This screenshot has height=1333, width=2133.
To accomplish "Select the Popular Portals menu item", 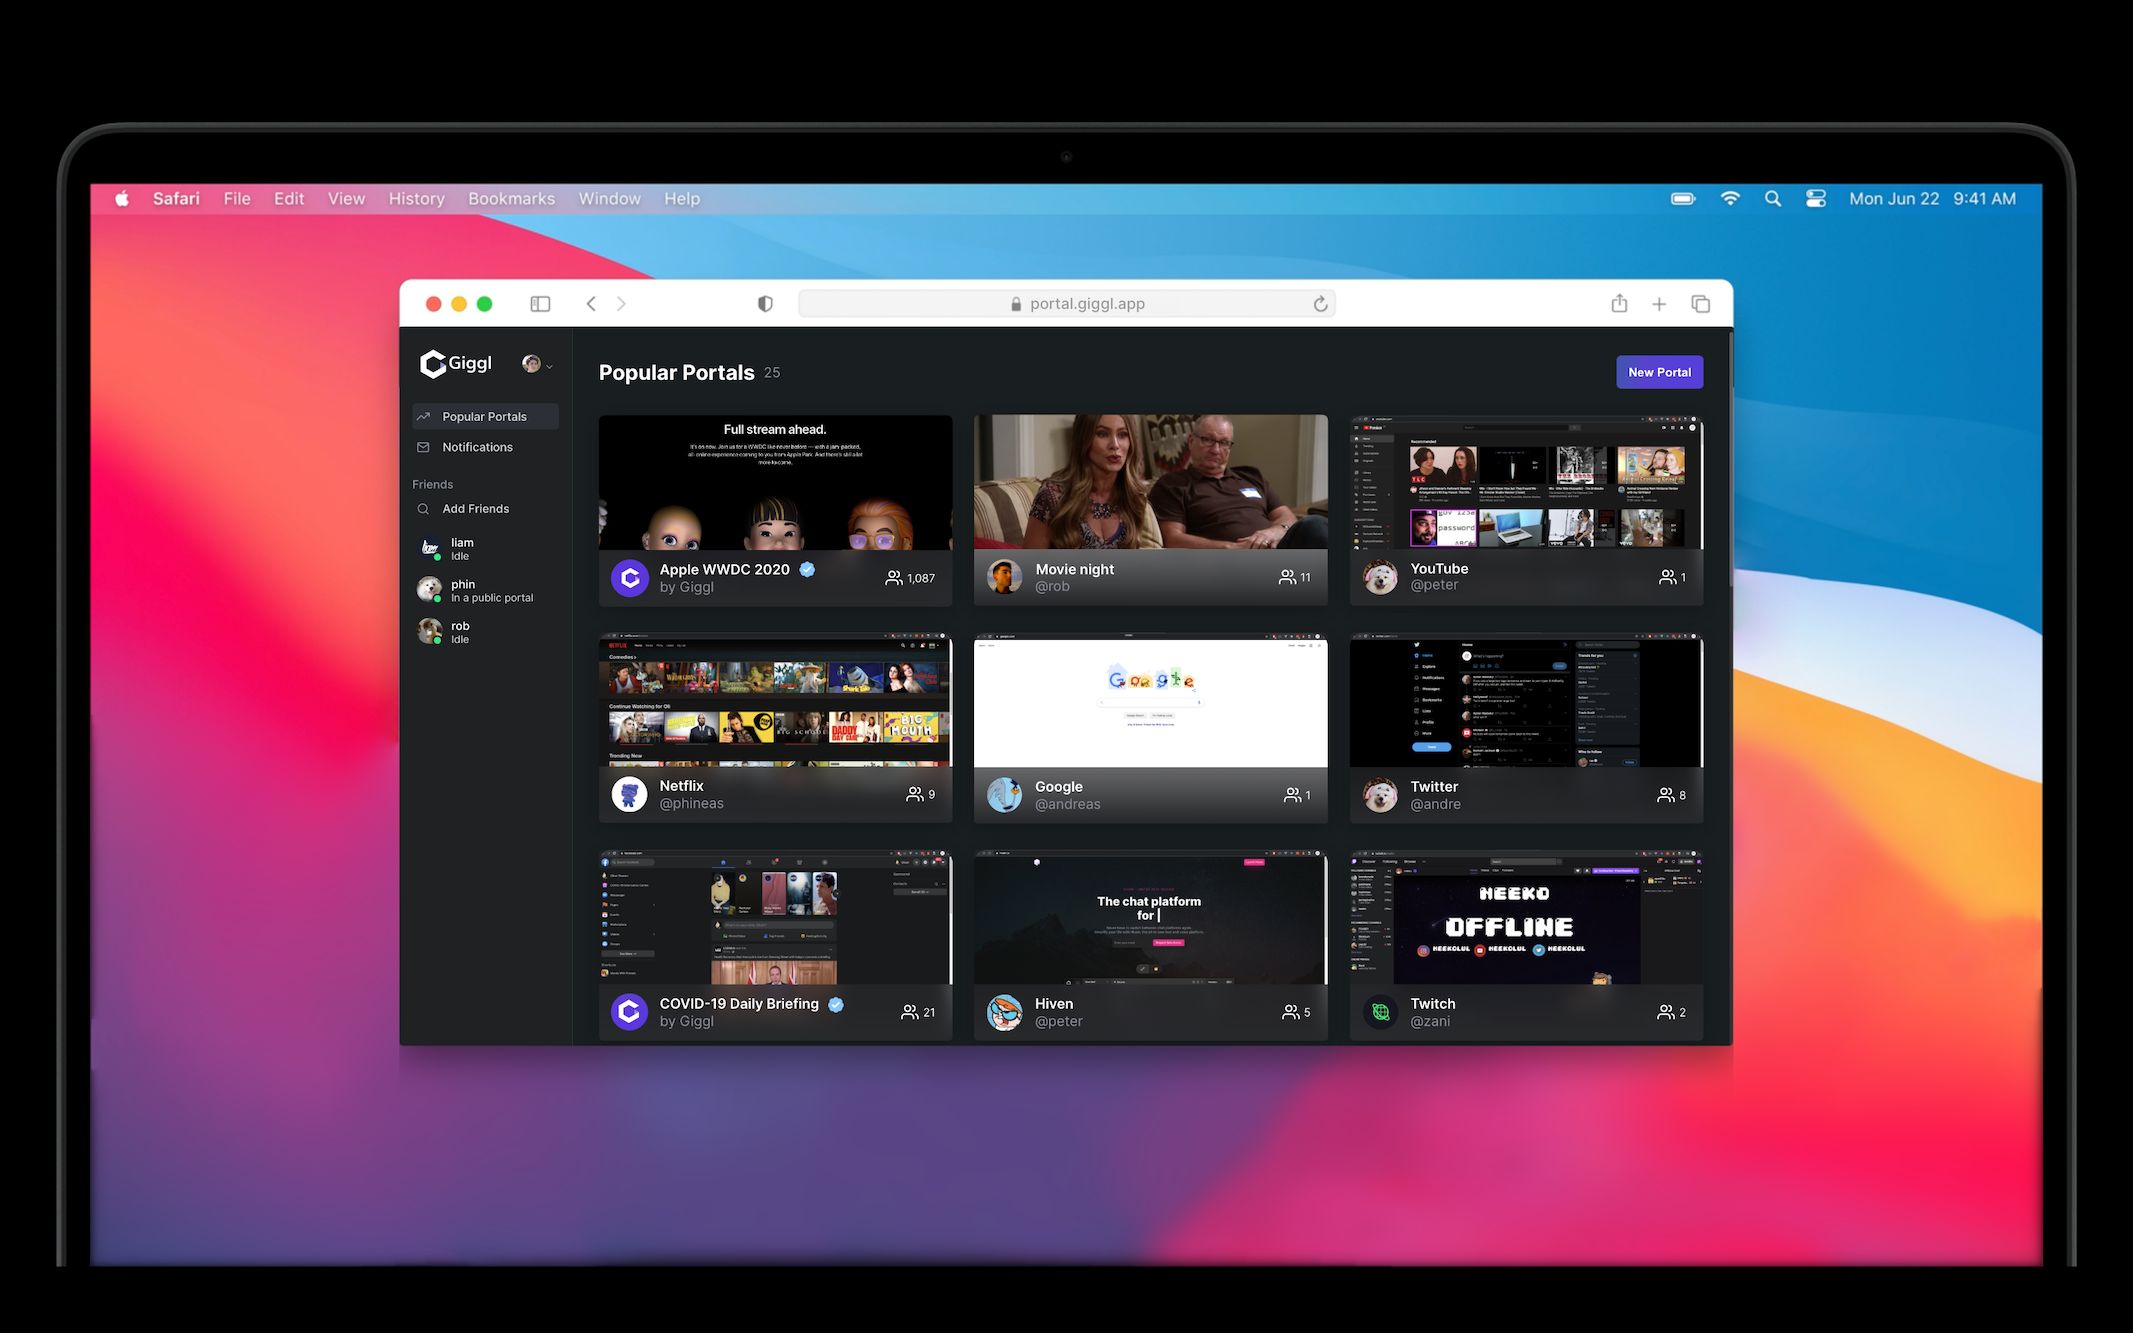I will [484, 416].
